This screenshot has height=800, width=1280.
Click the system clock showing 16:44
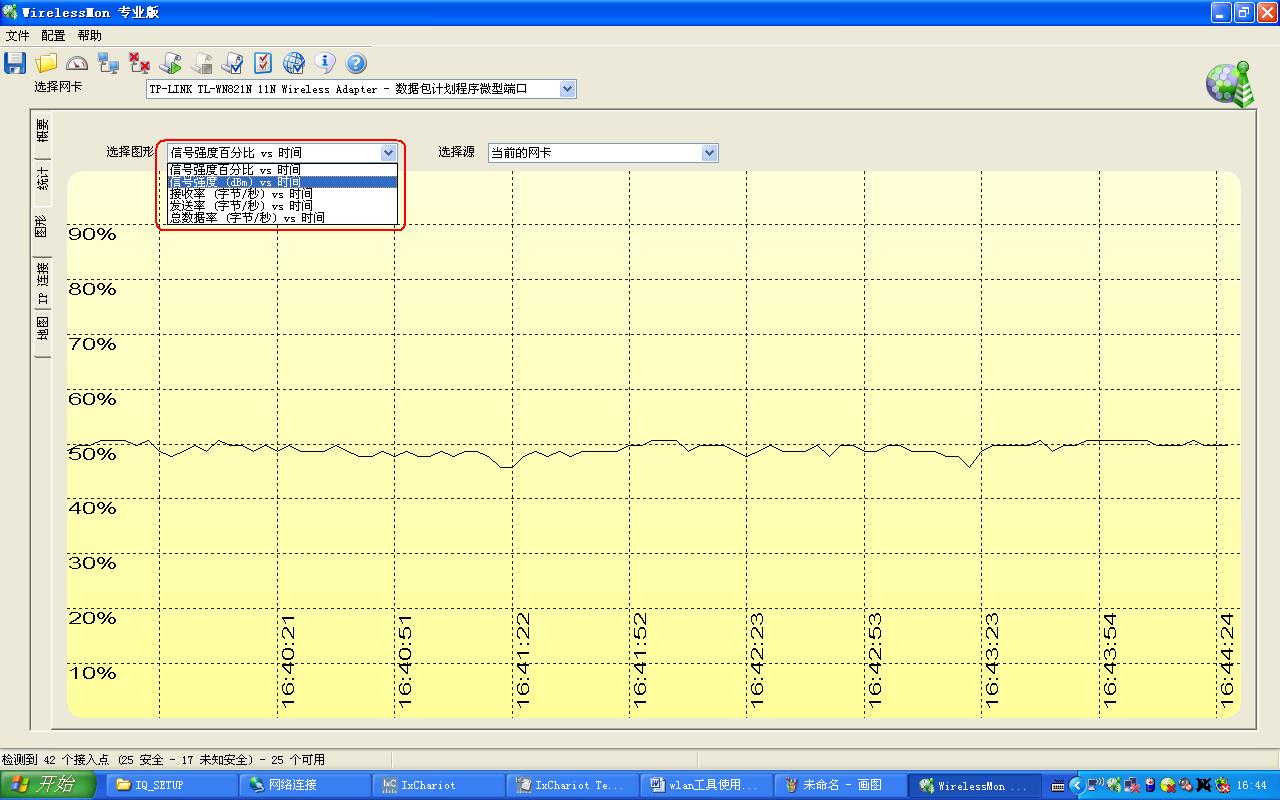tap(1252, 785)
